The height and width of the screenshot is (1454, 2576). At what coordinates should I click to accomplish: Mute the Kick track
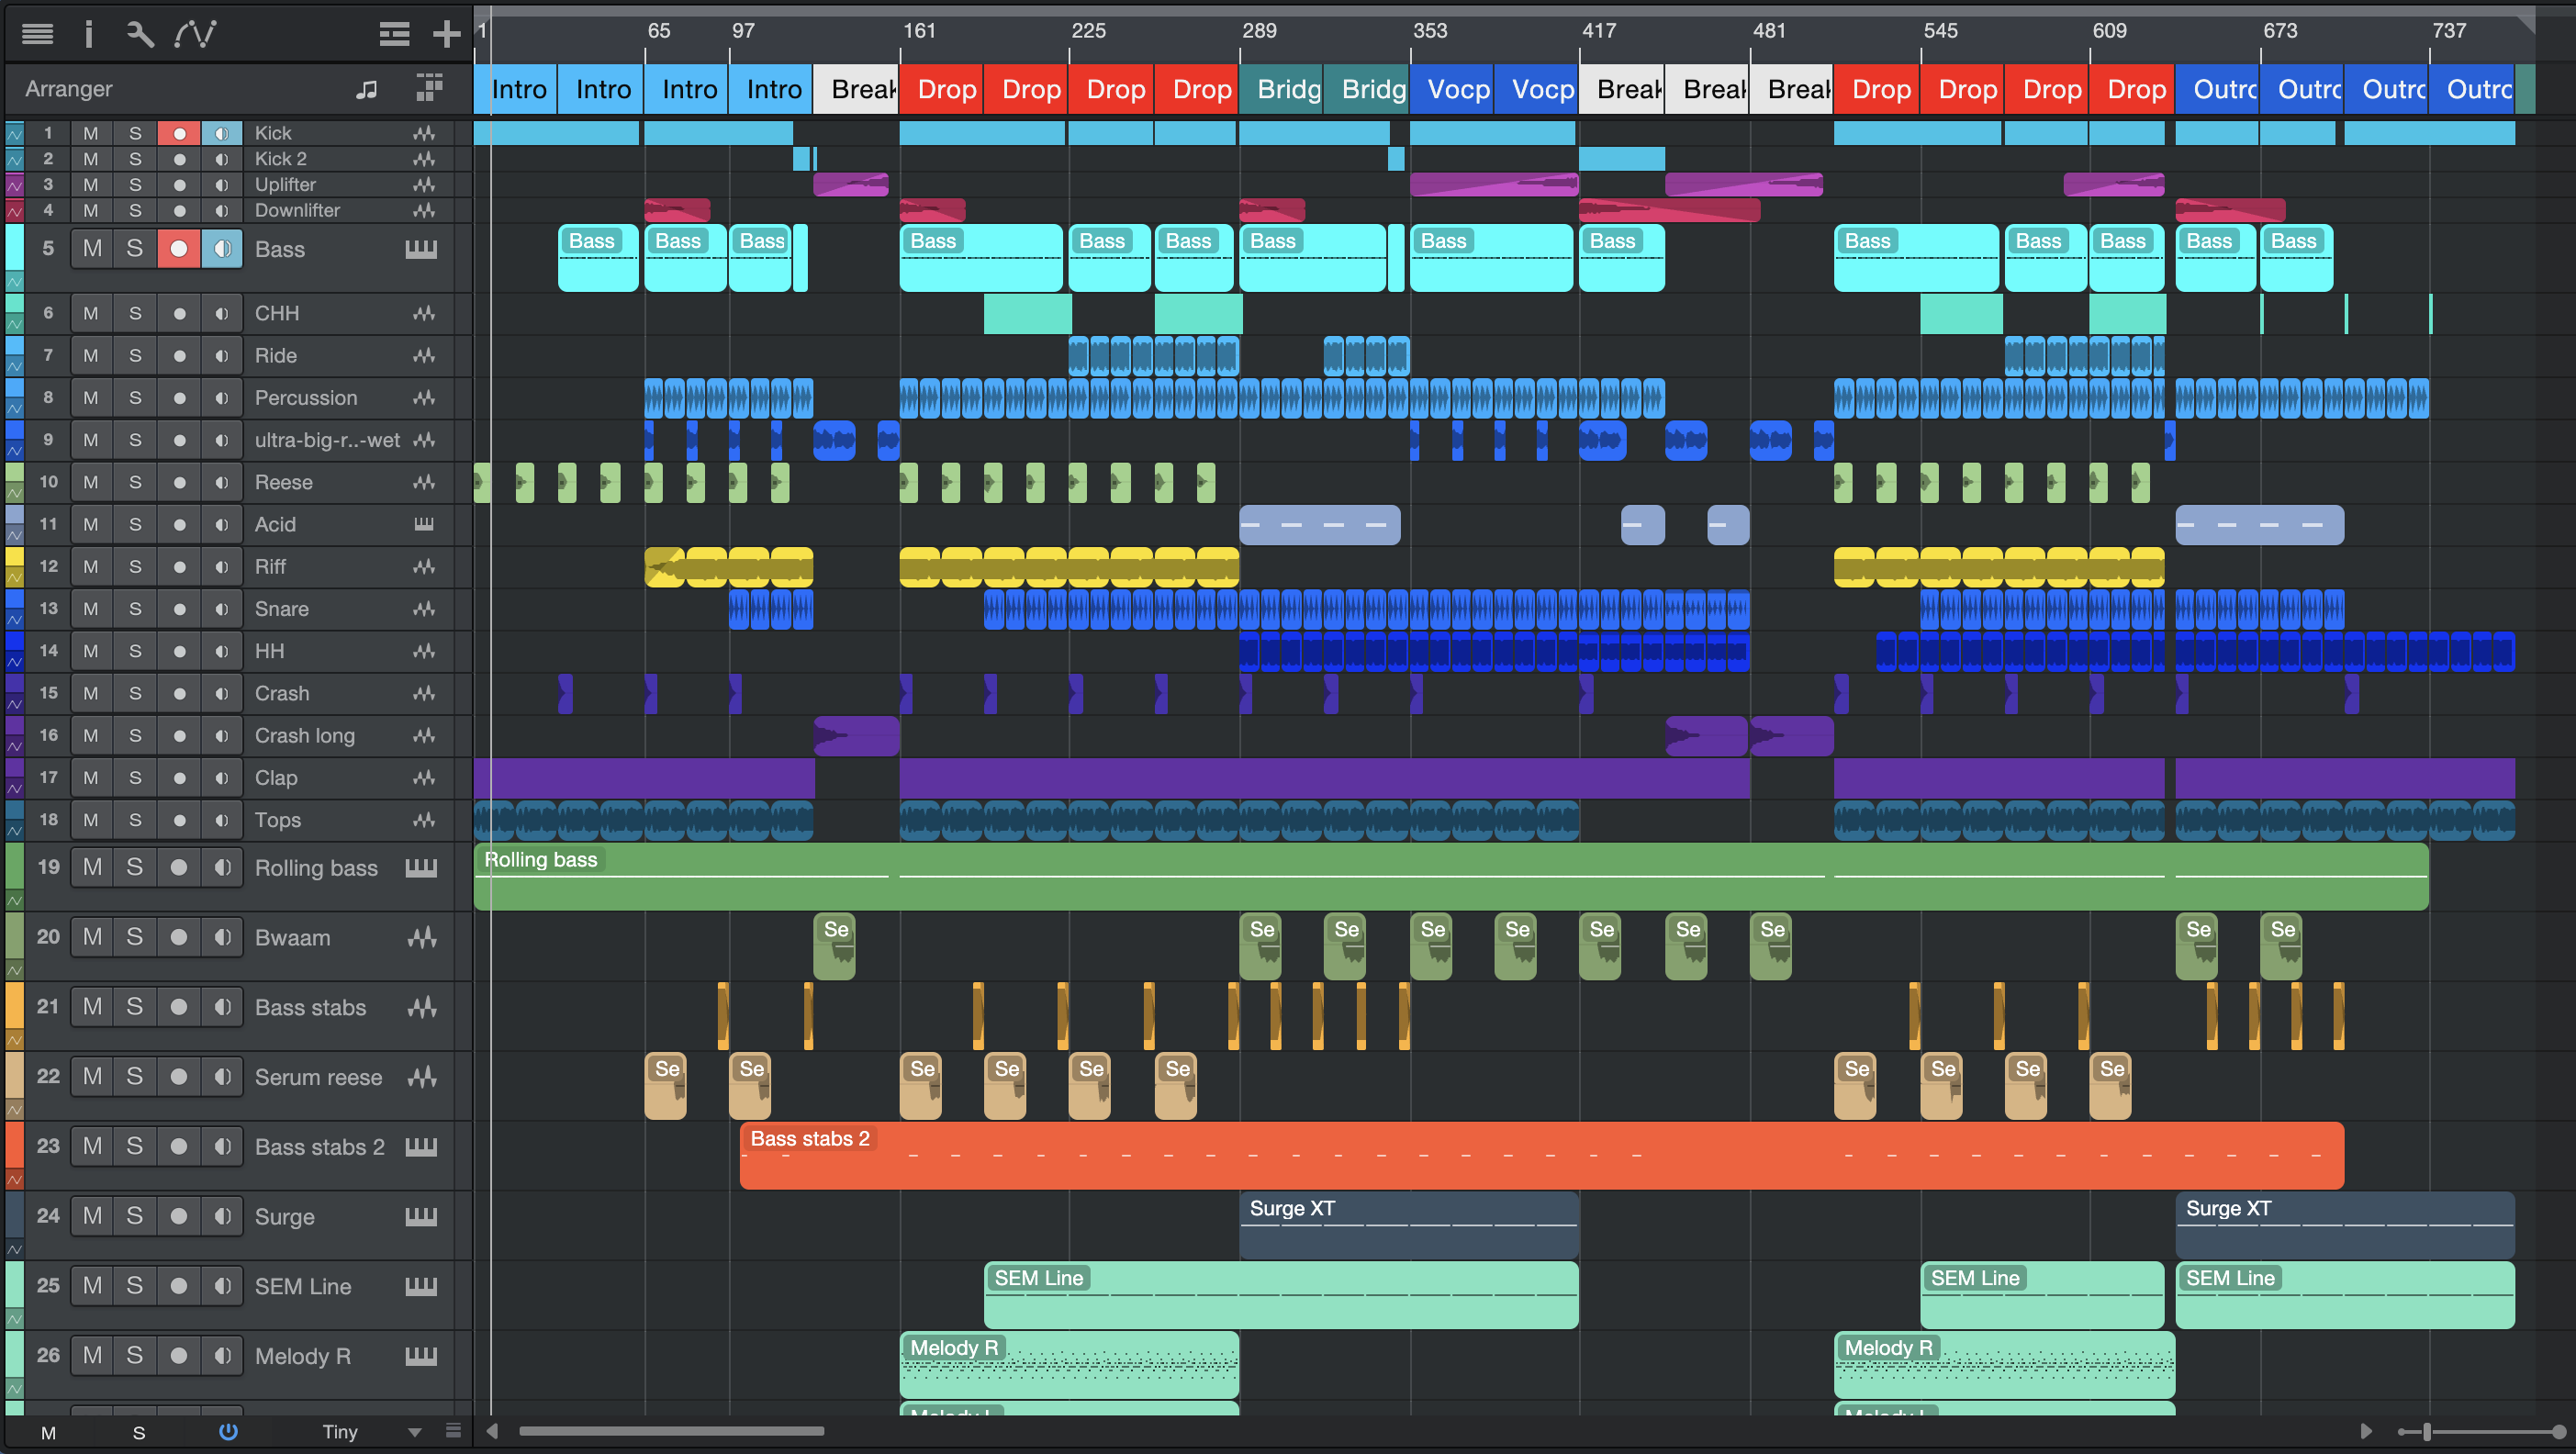(91, 133)
